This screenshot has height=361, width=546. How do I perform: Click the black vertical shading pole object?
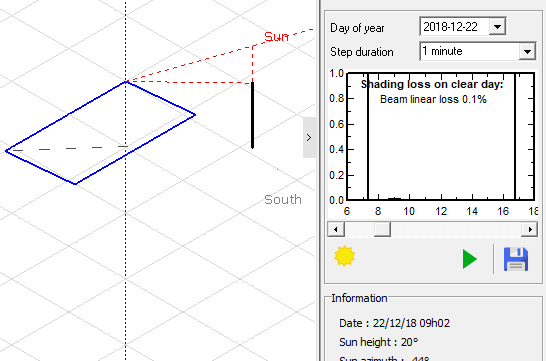tap(252, 115)
